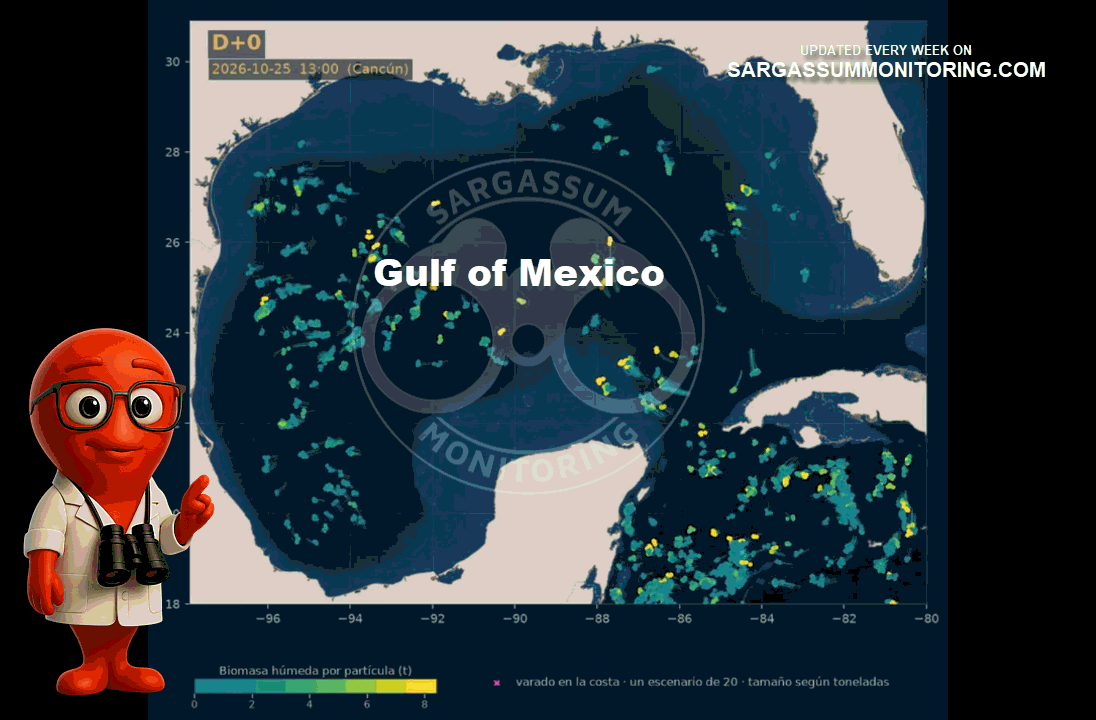Click the latitude 26 axis label
This screenshot has height=720, width=1096.
tap(173, 243)
